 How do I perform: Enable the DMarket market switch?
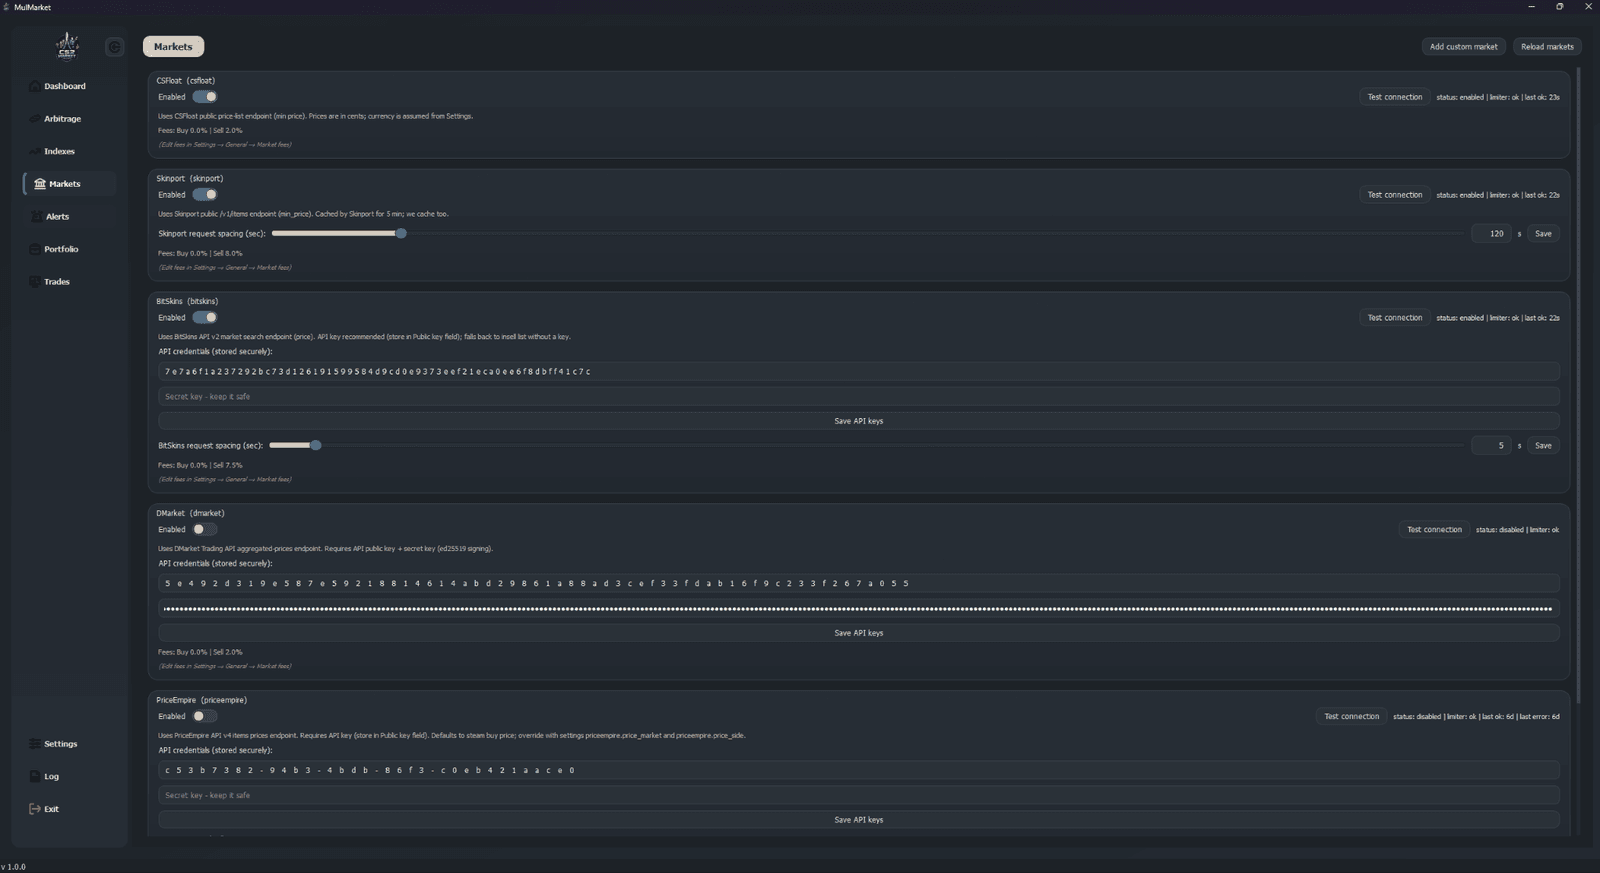(x=205, y=530)
